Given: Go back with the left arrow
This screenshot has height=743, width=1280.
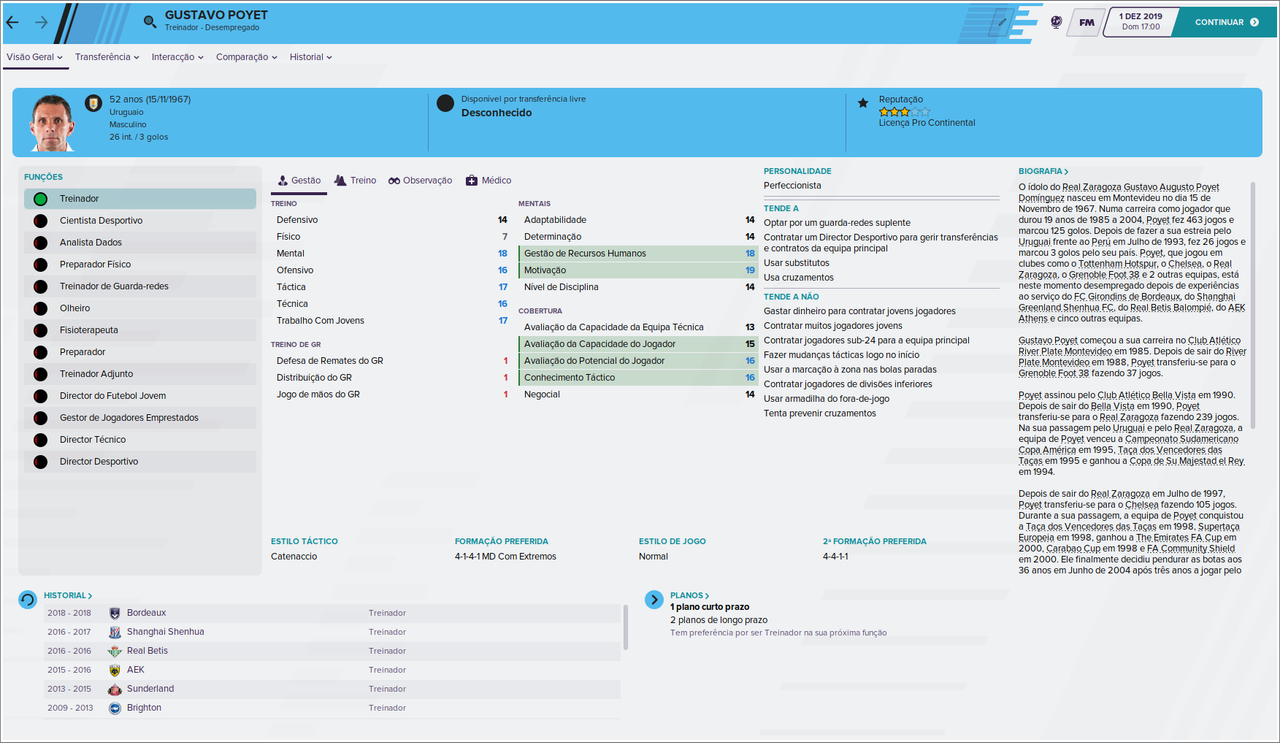Looking at the screenshot, I should (x=12, y=21).
